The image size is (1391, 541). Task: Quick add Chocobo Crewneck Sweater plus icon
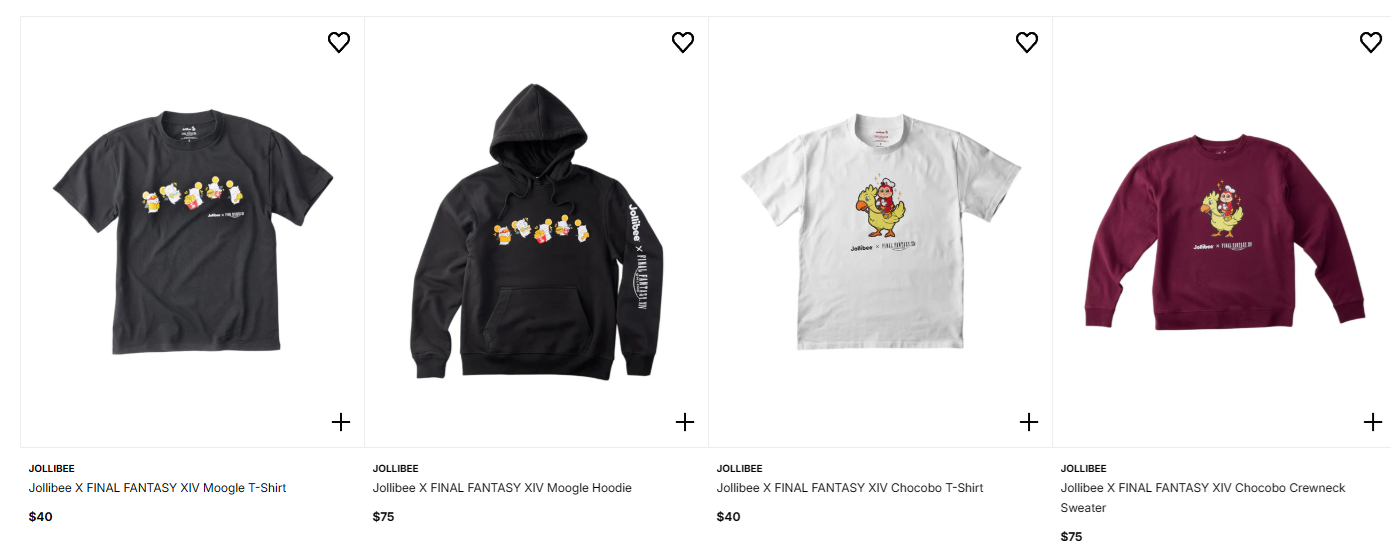point(1373,422)
